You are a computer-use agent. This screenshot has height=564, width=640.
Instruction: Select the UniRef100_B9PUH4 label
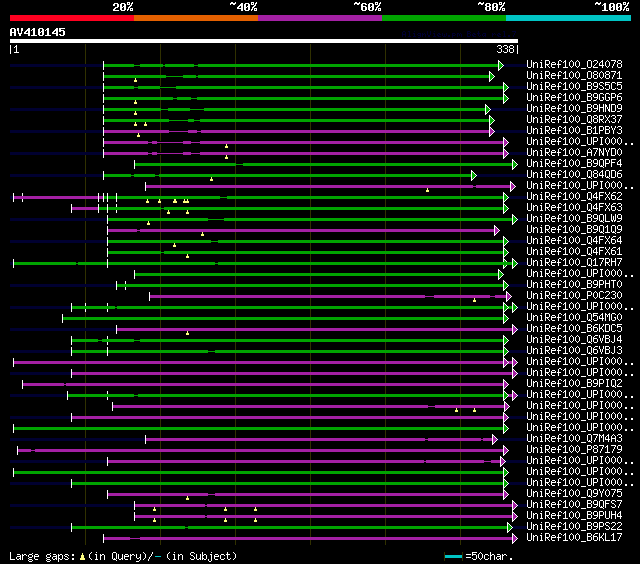[574, 516]
